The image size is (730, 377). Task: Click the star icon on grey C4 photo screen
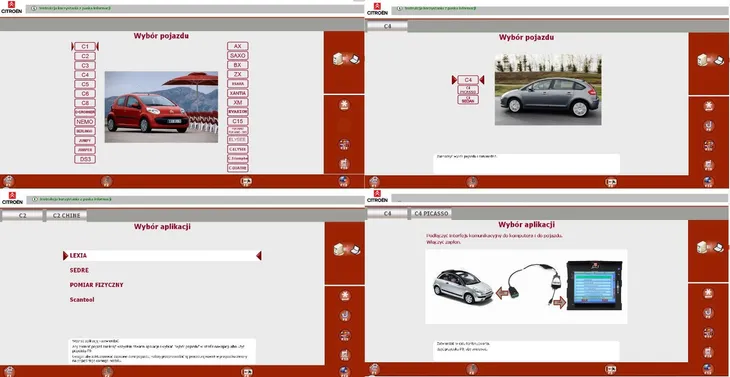tap(709, 106)
